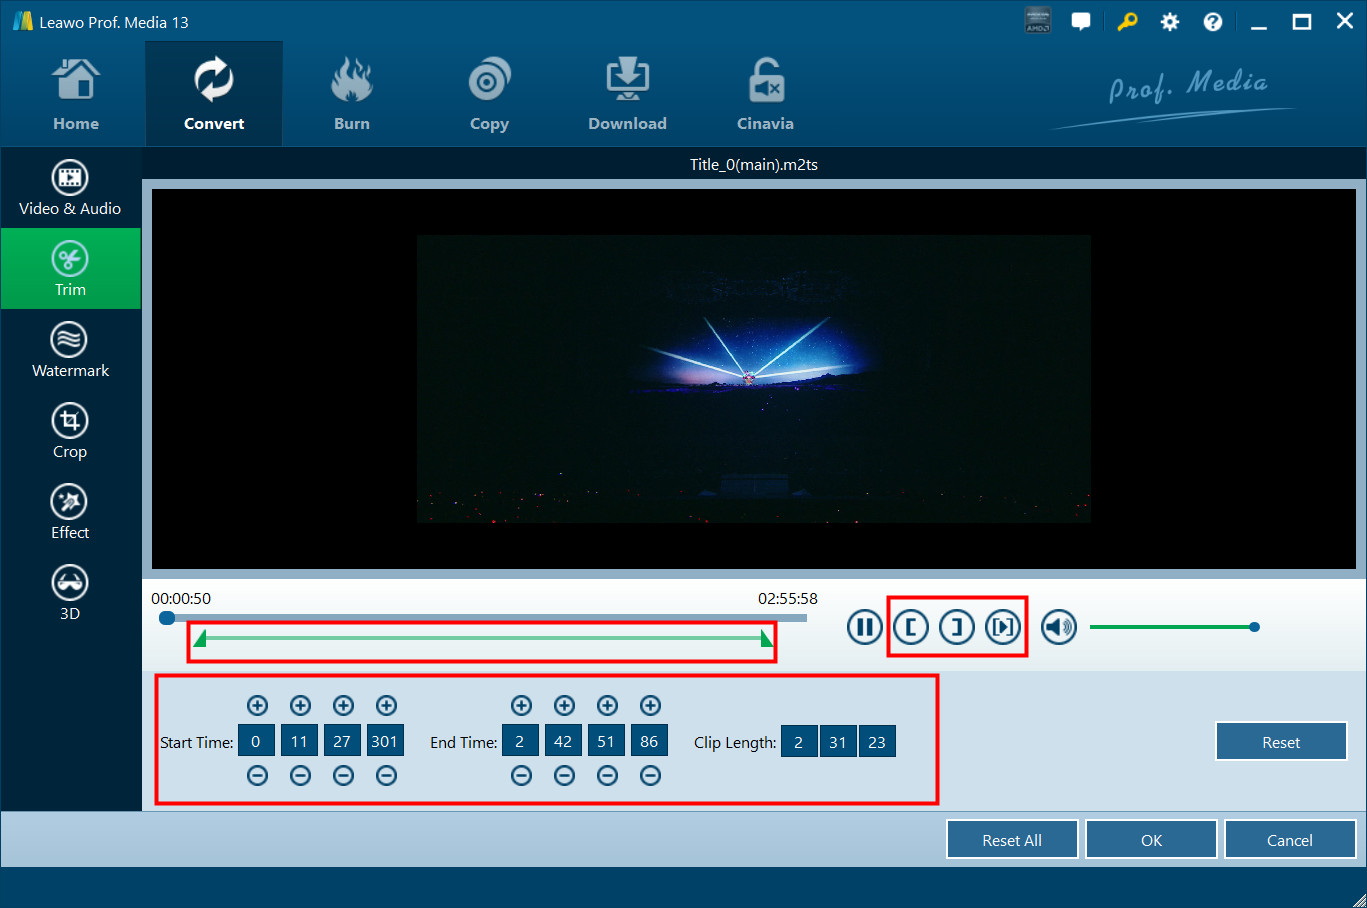1367x908 pixels.
Task: Decrease Start Time milliseconds below 301
Action: (x=386, y=775)
